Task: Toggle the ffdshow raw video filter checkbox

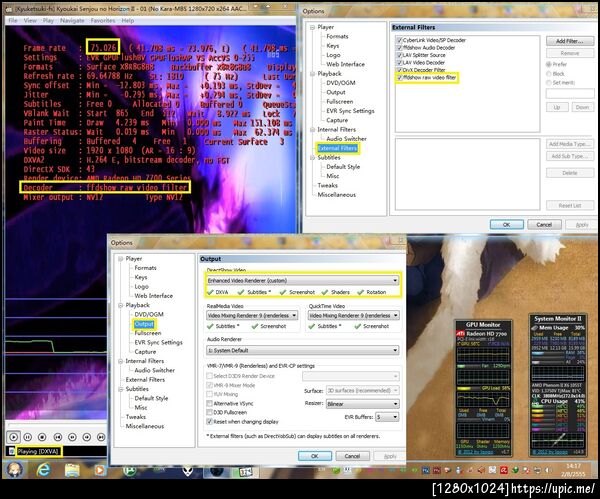Action: (x=399, y=77)
